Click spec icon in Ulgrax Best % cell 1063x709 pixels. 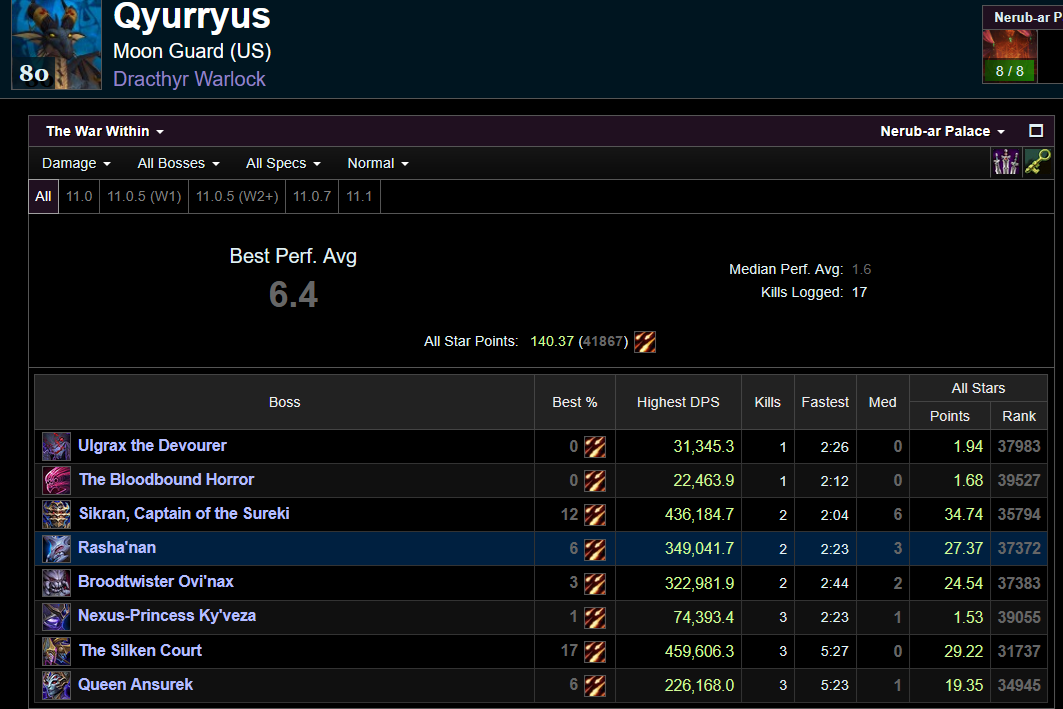click(595, 447)
